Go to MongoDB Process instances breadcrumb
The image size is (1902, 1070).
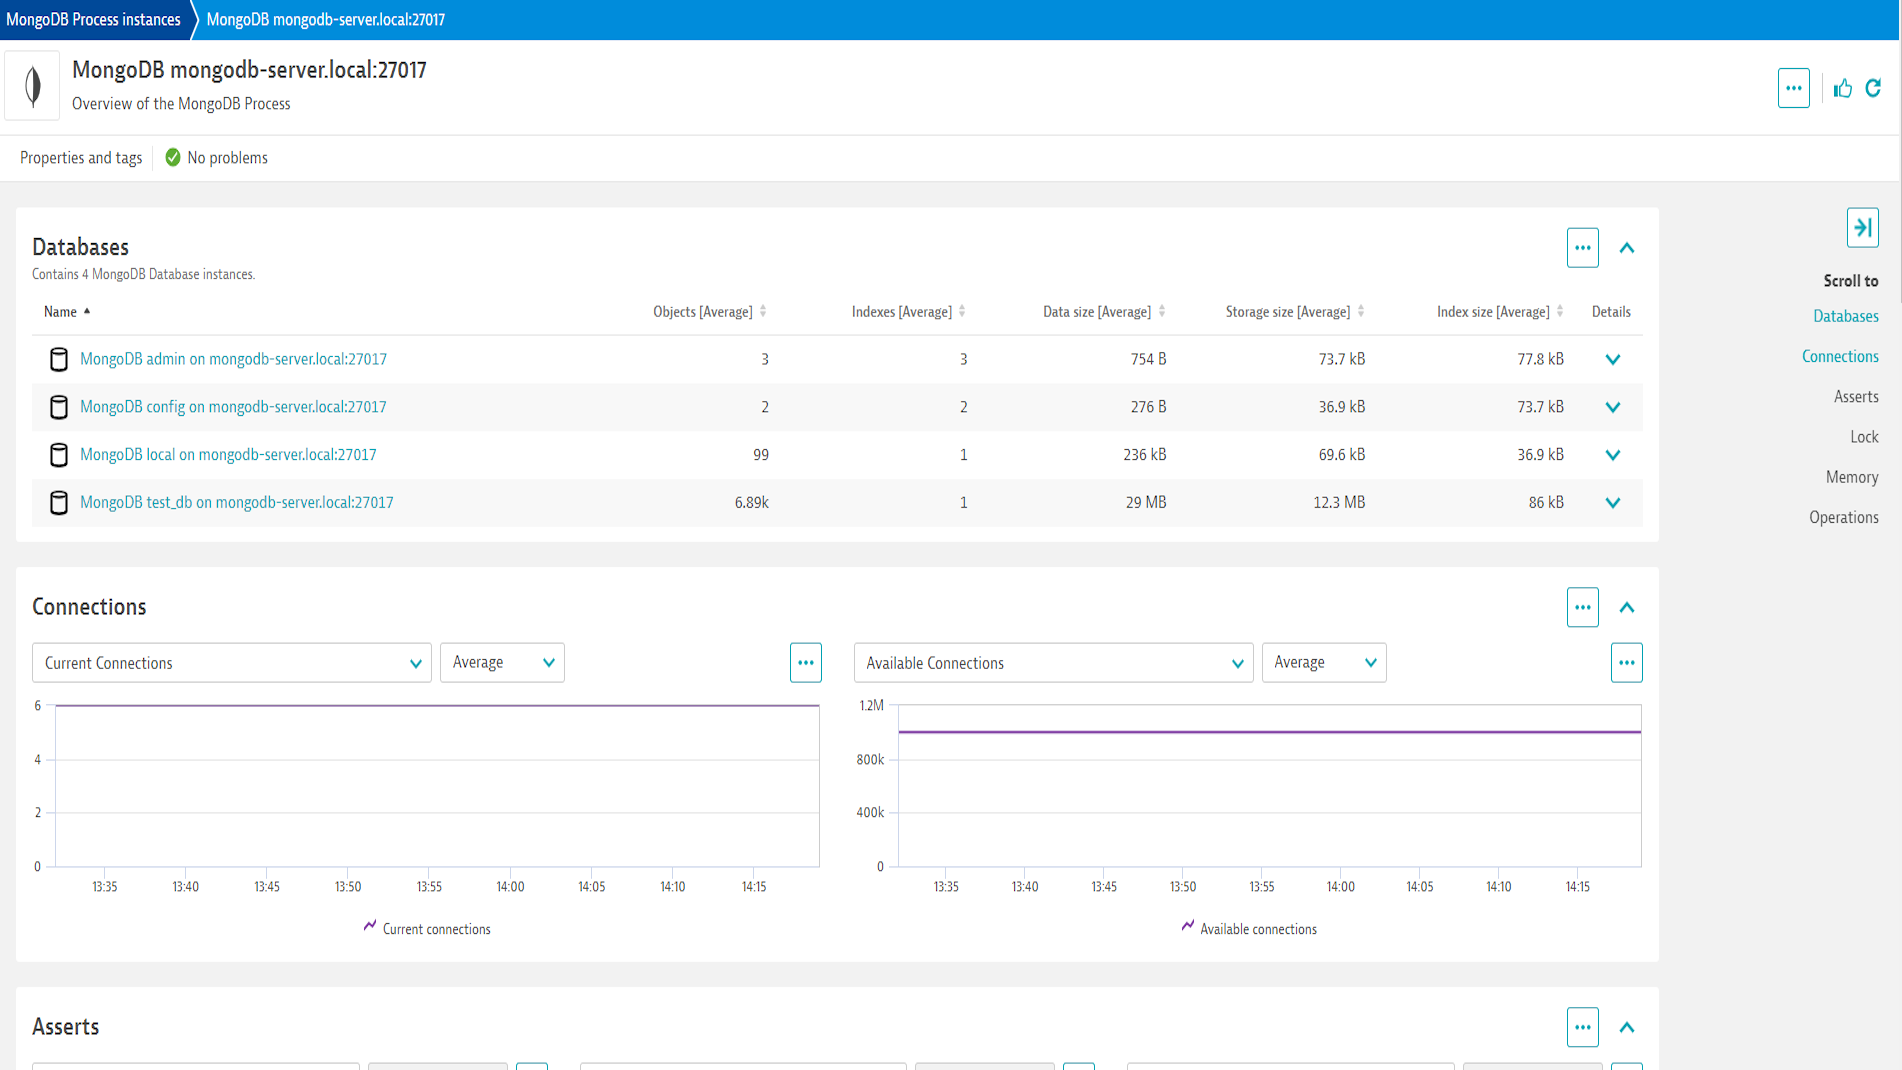coord(93,19)
